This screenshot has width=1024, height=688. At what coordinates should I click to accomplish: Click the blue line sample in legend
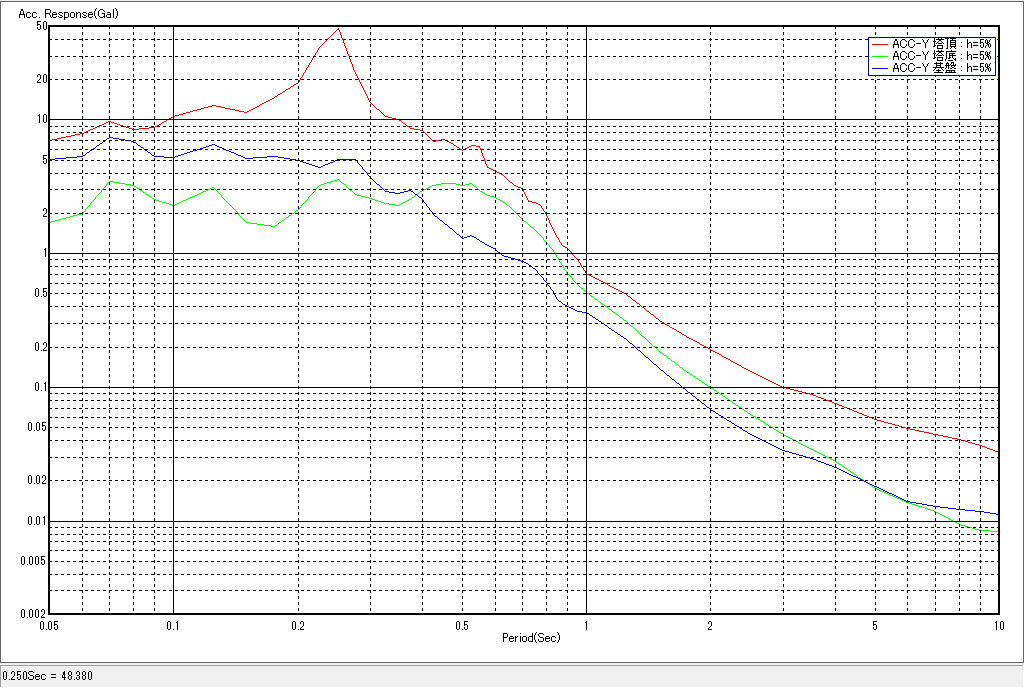(x=879, y=68)
